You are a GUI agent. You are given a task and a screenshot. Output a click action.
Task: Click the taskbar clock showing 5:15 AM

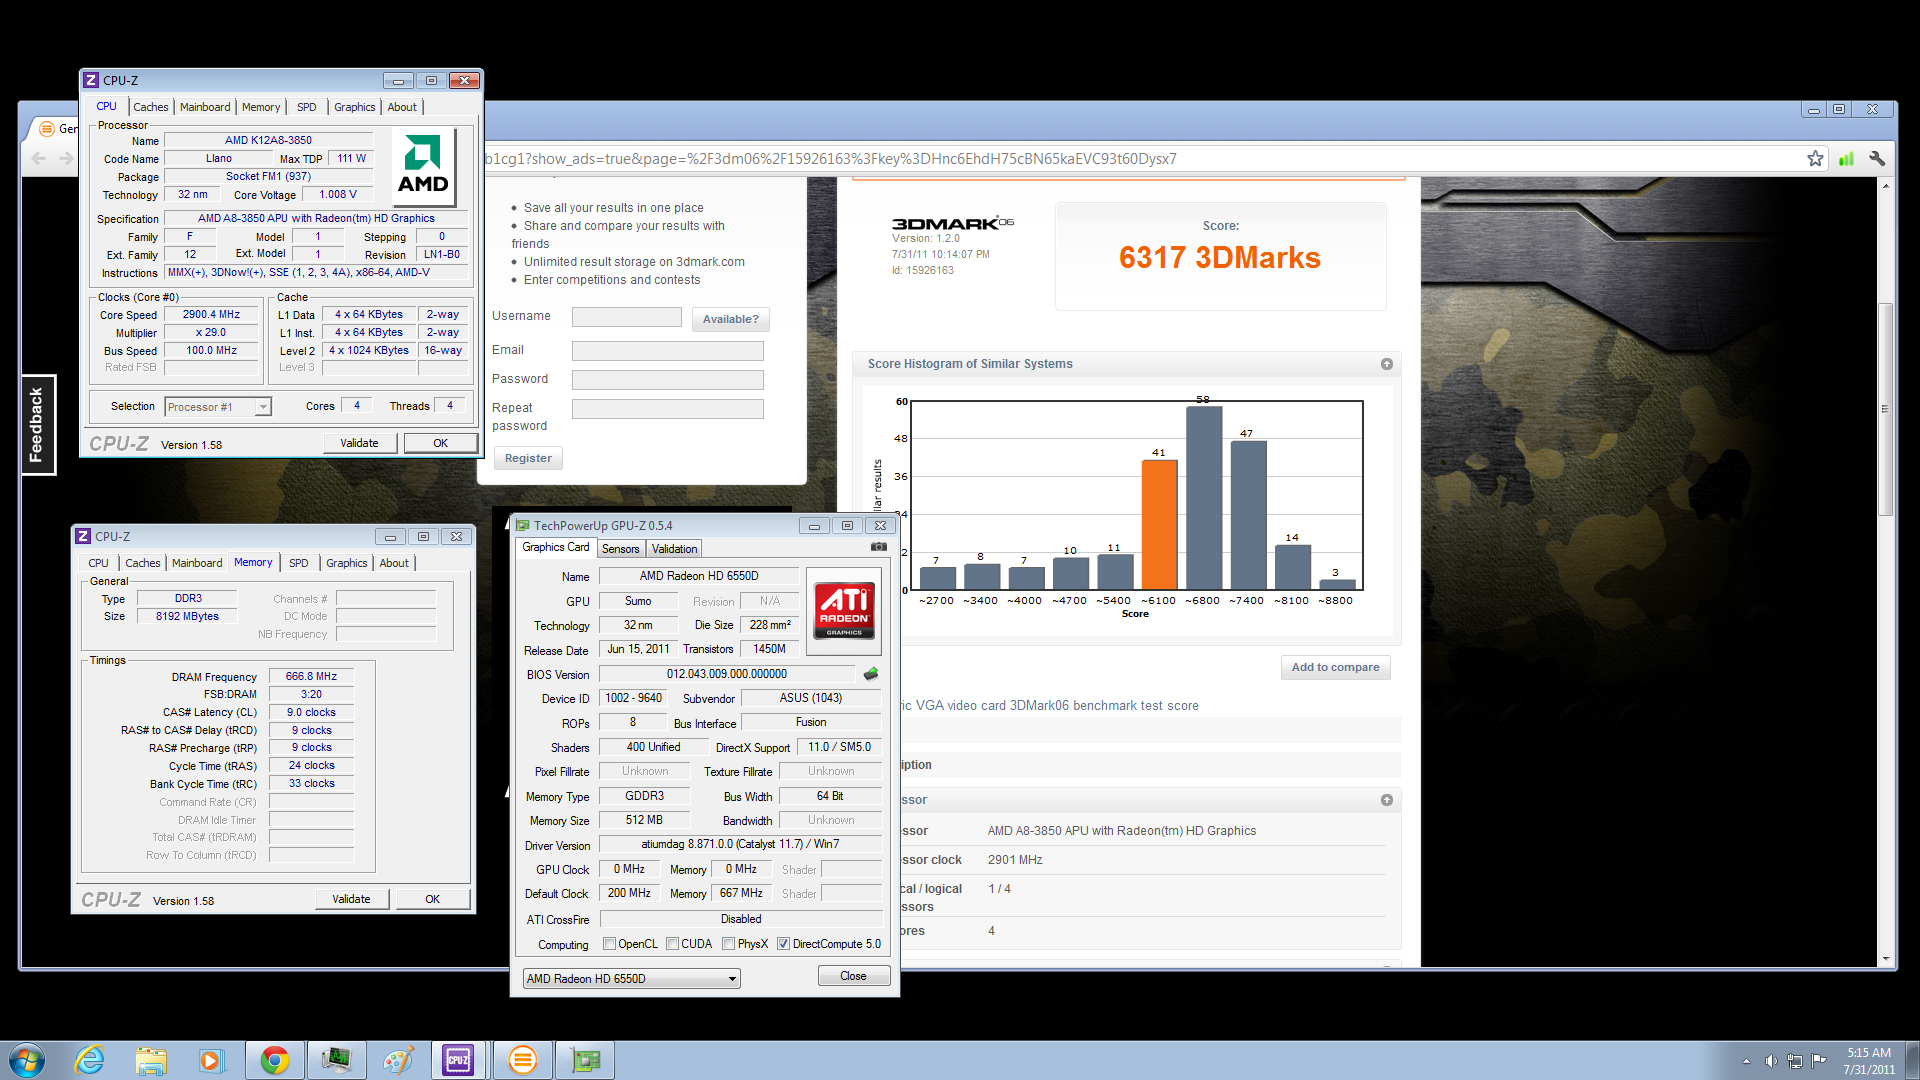[1869, 1061]
